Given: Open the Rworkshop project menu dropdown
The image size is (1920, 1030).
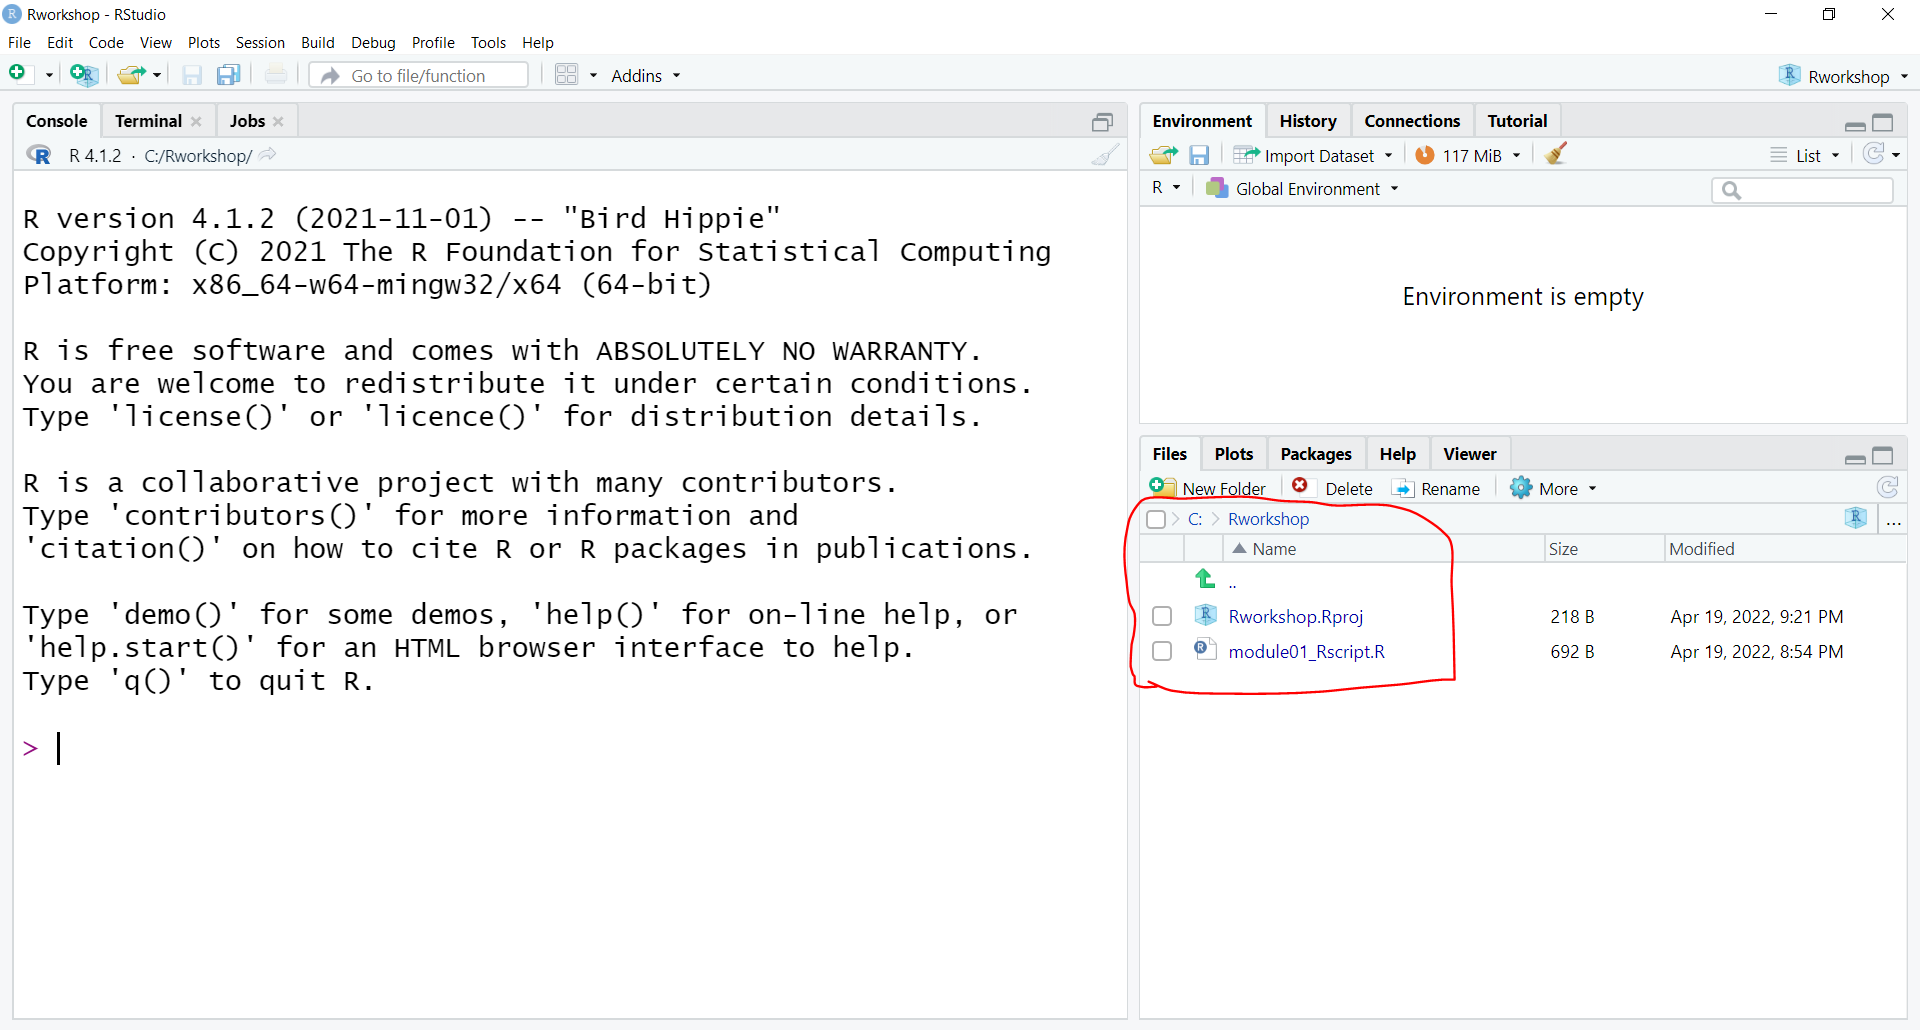Looking at the screenshot, I should pyautogui.click(x=1843, y=76).
